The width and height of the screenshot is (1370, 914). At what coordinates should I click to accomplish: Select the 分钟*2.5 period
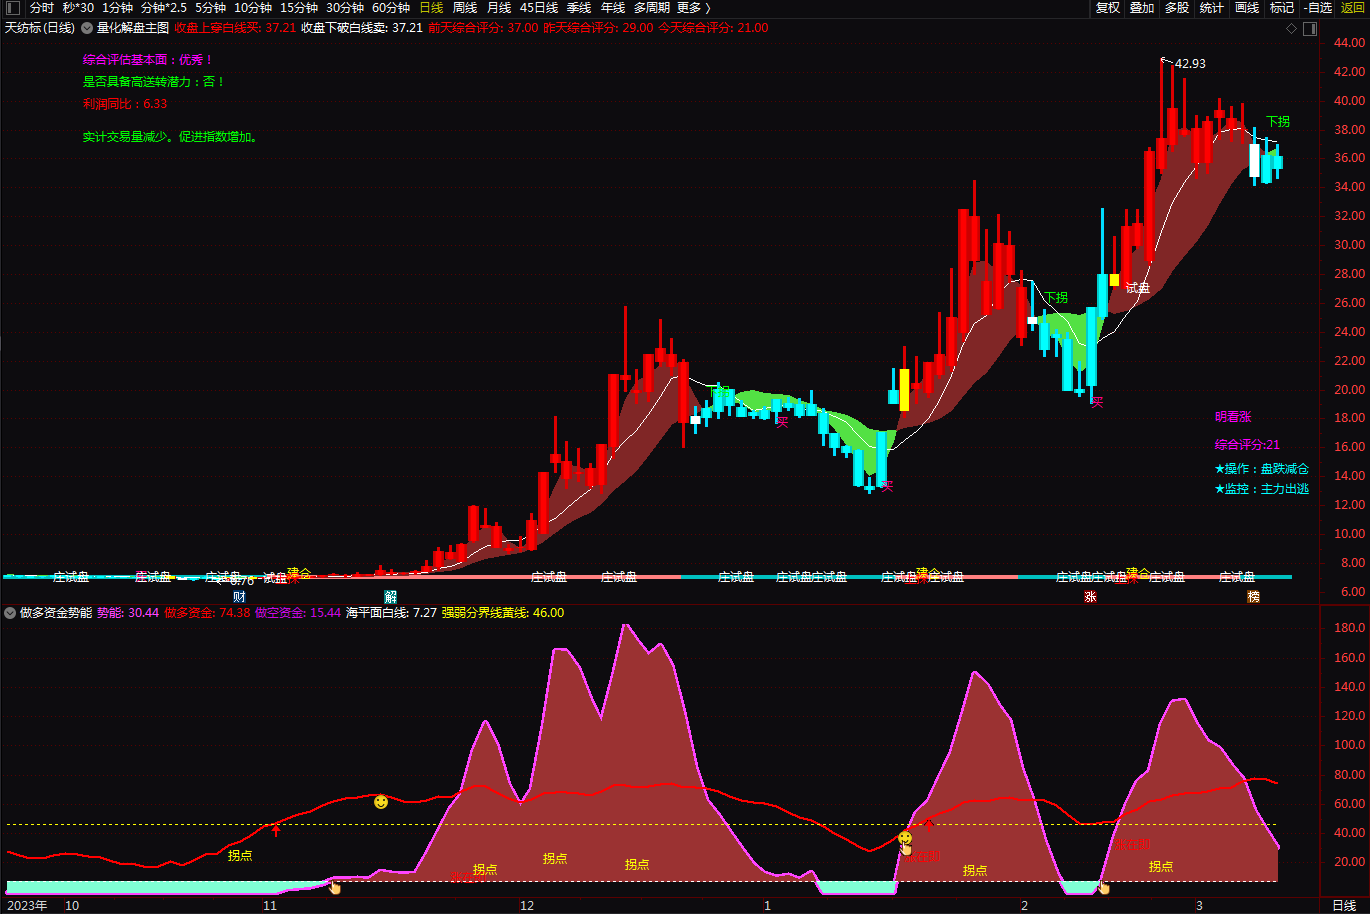click(x=163, y=8)
